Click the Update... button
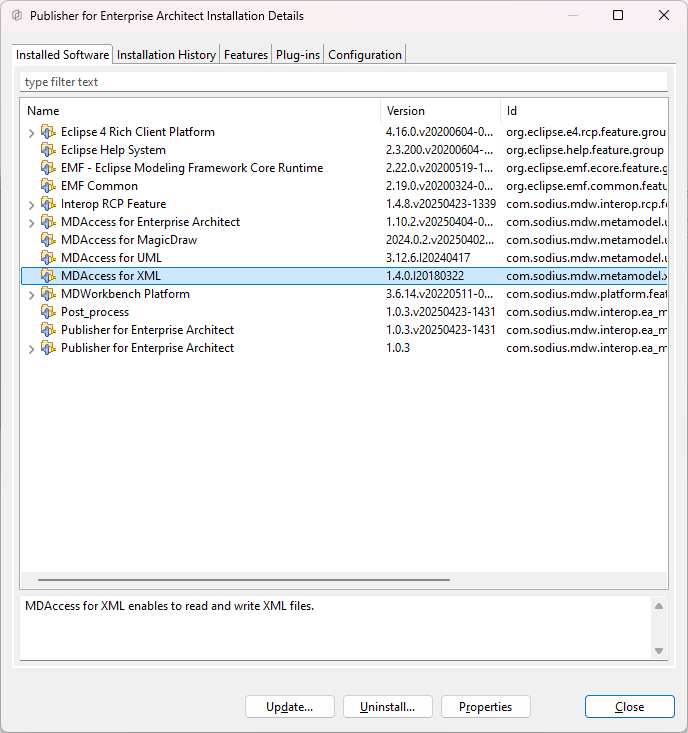 [x=289, y=707]
